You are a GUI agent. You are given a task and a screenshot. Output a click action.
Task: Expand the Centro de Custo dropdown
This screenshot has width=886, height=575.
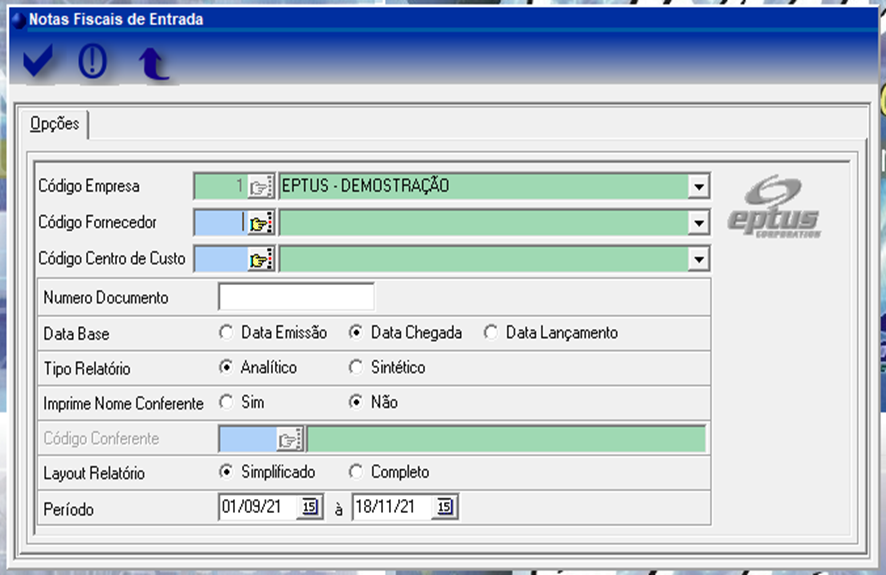tap(699, 260)
